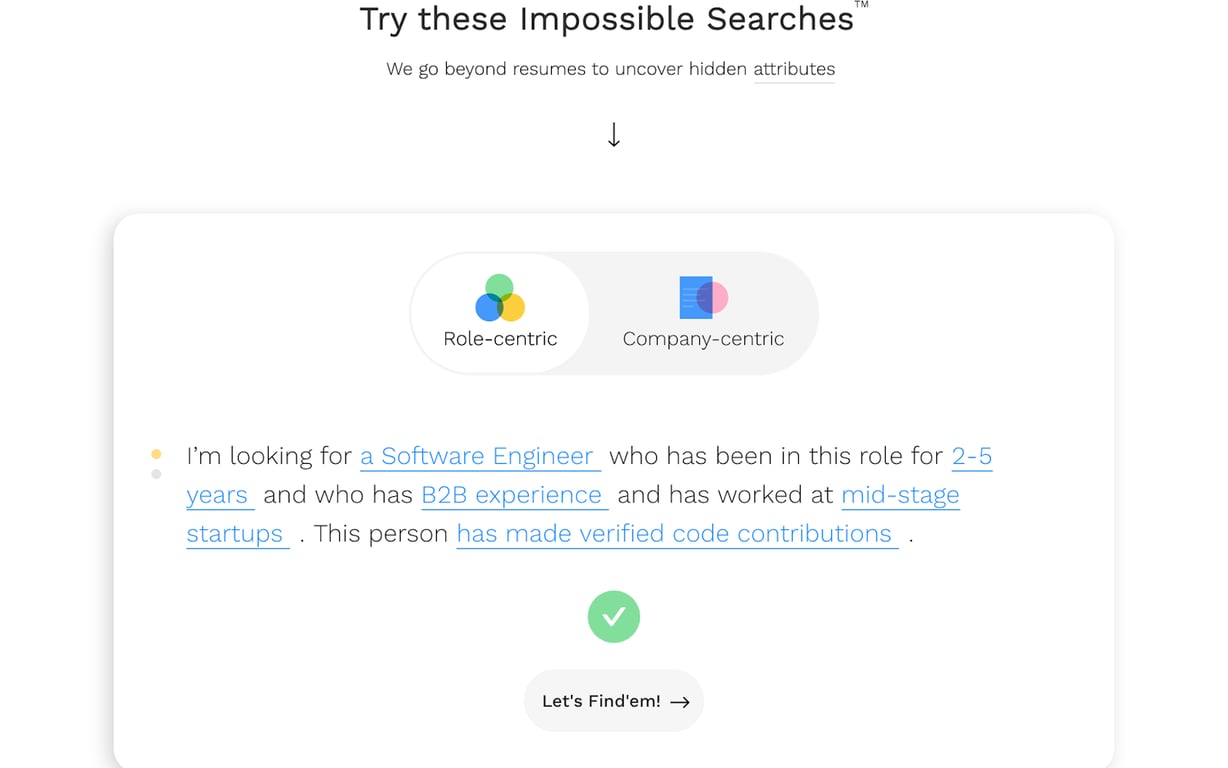Click the downward arrow under the subtitle
The width and height of the screenshot is (1228, 768).
pos(614,135)
